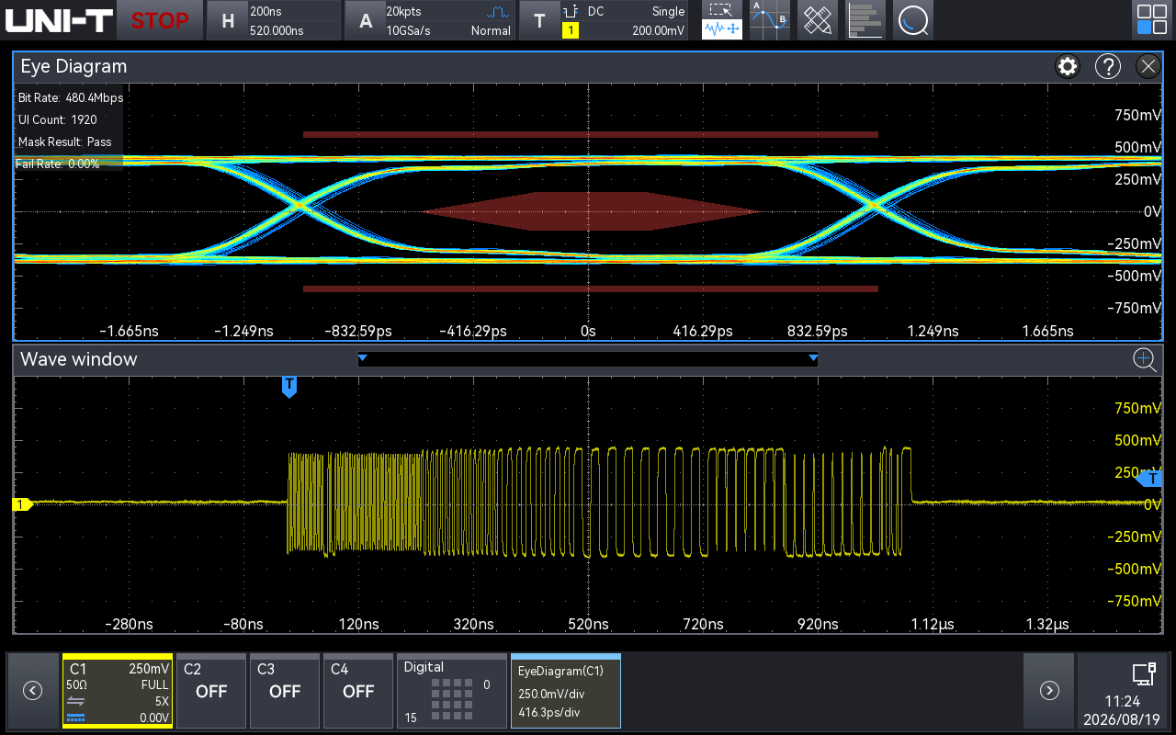Click the 200ns timebase value
The width and height of the screenshot is (1176, 735).
pos(266,11)
